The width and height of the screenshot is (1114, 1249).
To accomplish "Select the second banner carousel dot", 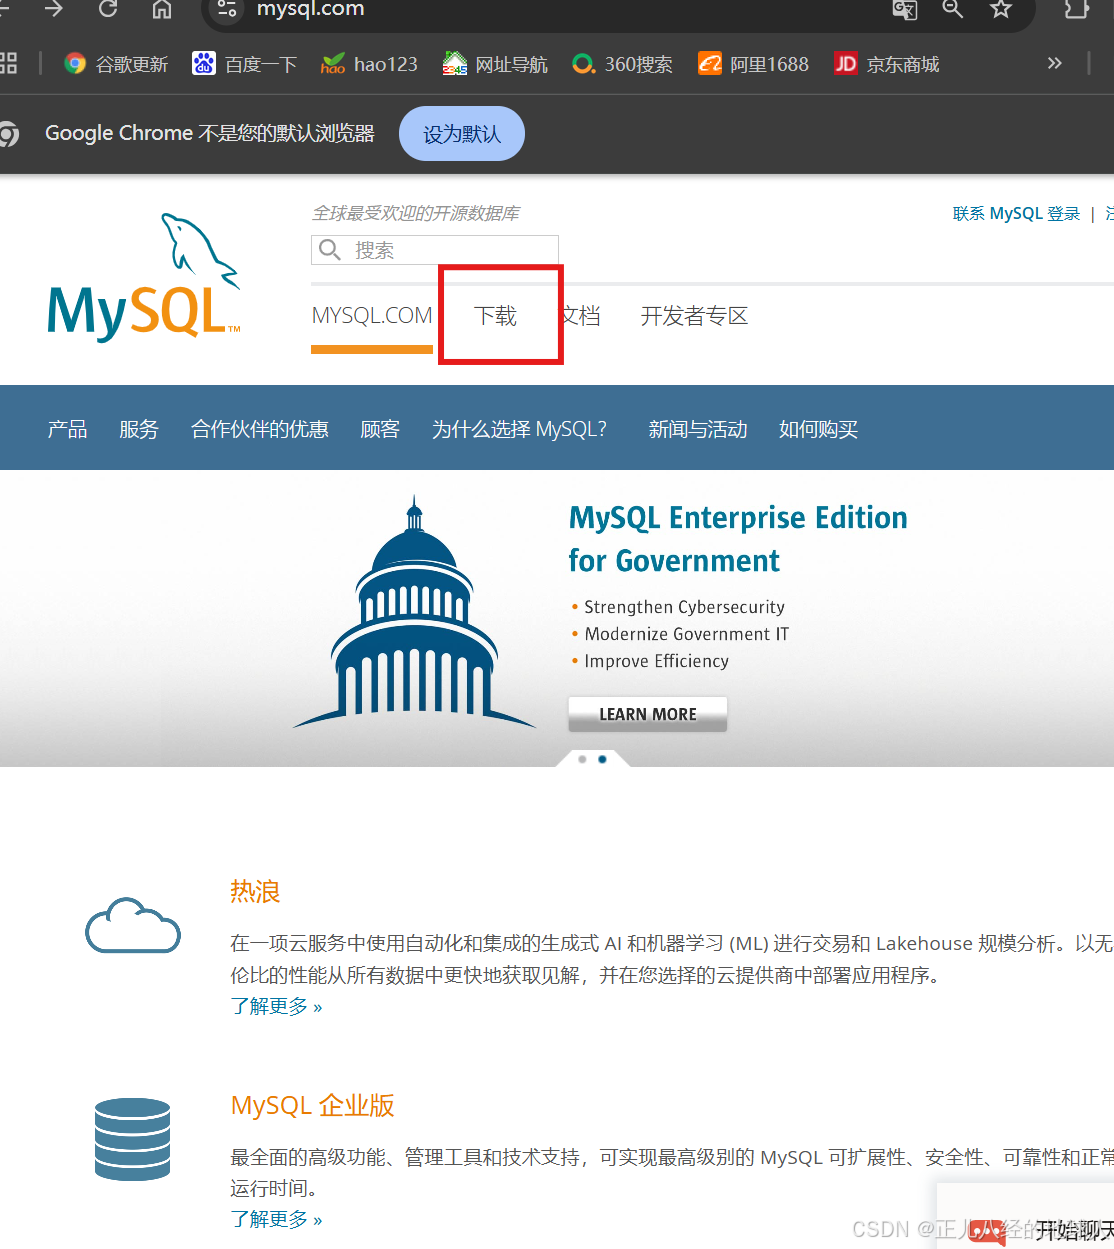I will click(x=602, y=759).
